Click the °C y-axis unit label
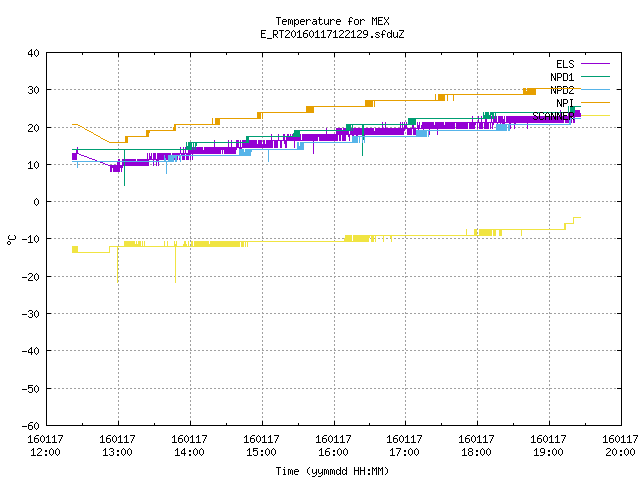Screen dimensions: 640x480 pyautogui.click(x=11, y=240)
